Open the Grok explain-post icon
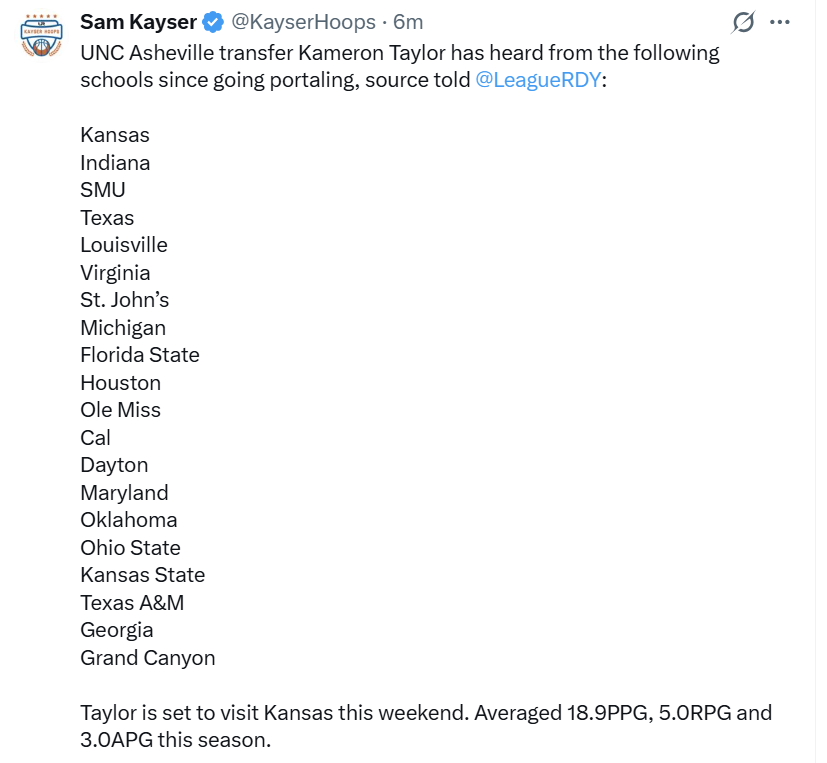 [743, 22]
